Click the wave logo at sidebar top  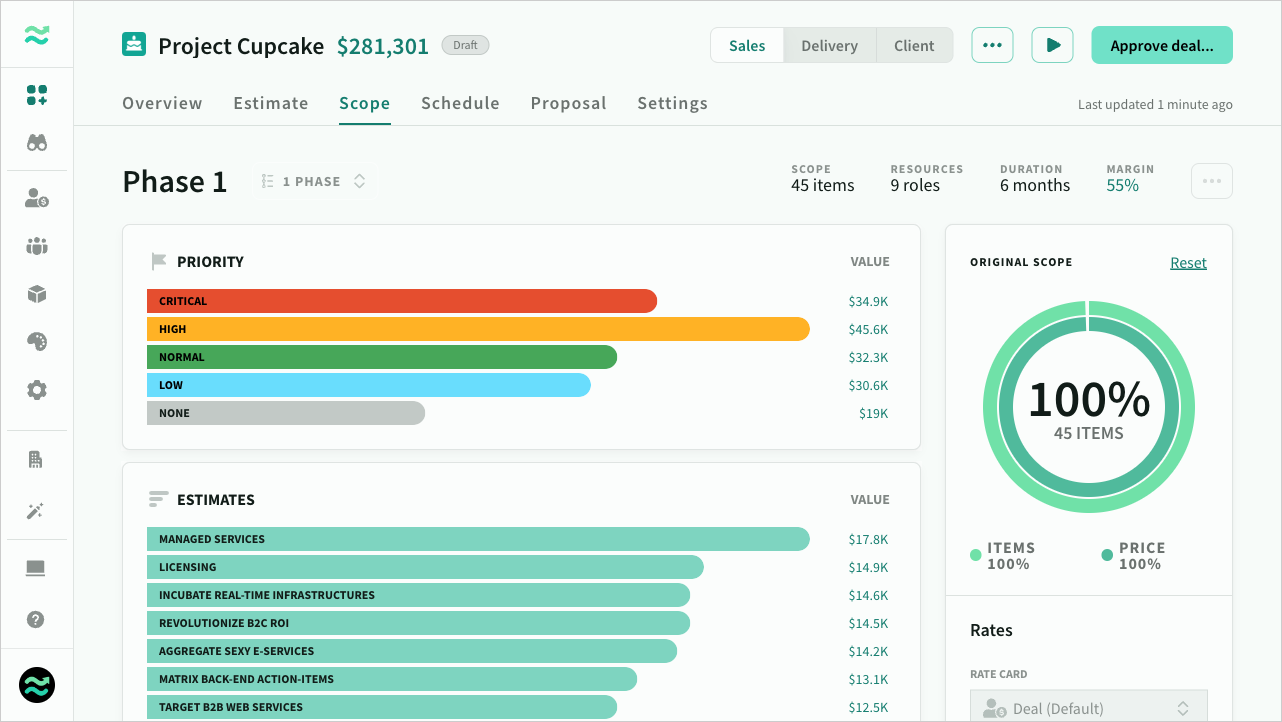tap(37, 35)
